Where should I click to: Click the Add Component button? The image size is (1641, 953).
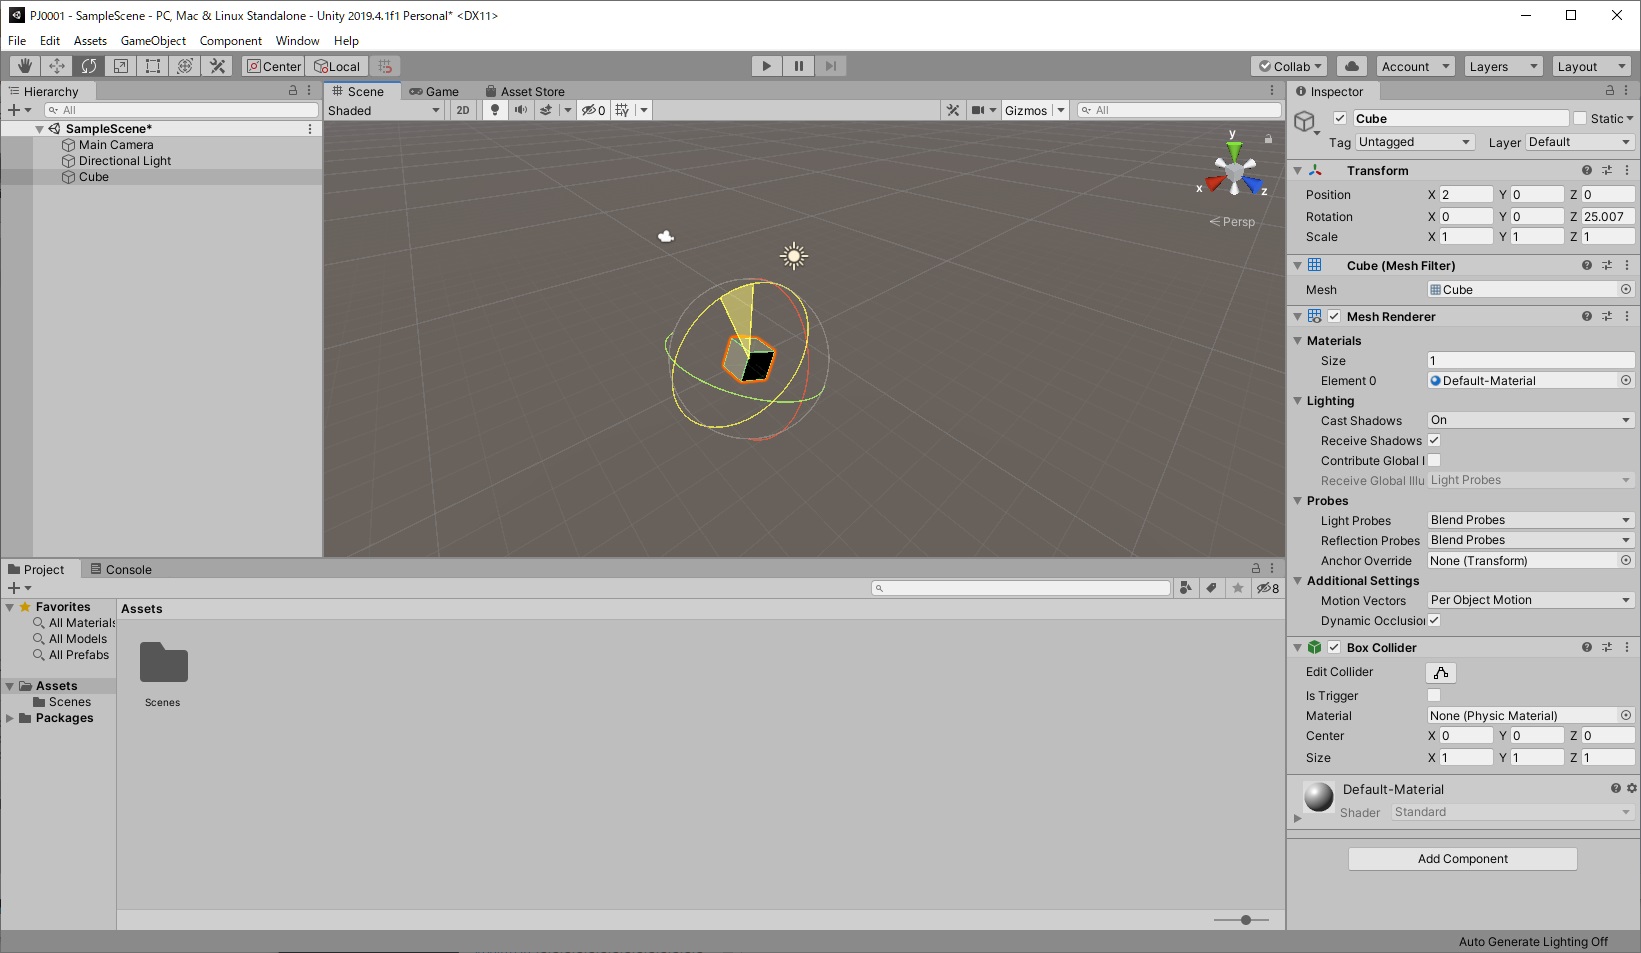(1462, 859)
